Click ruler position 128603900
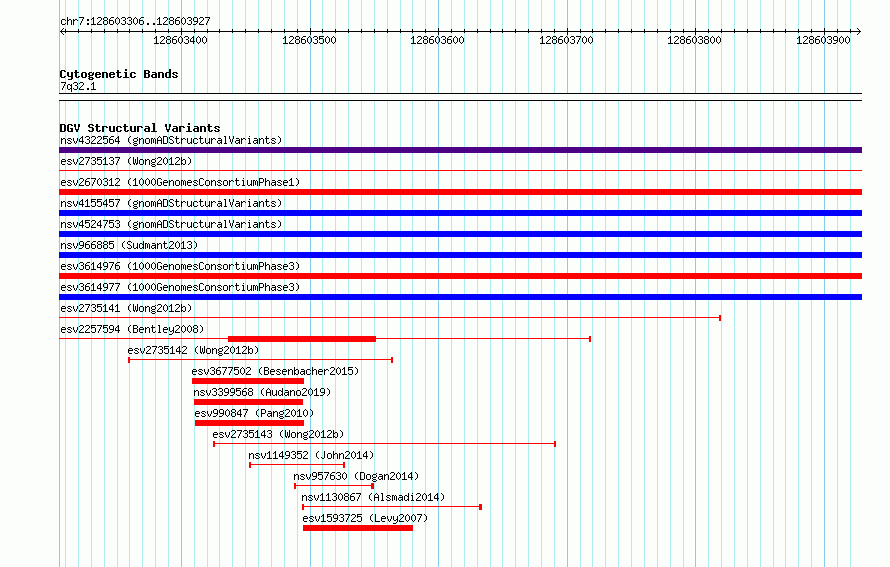Screen dimensions: 890x567 [x=824, y=40]
